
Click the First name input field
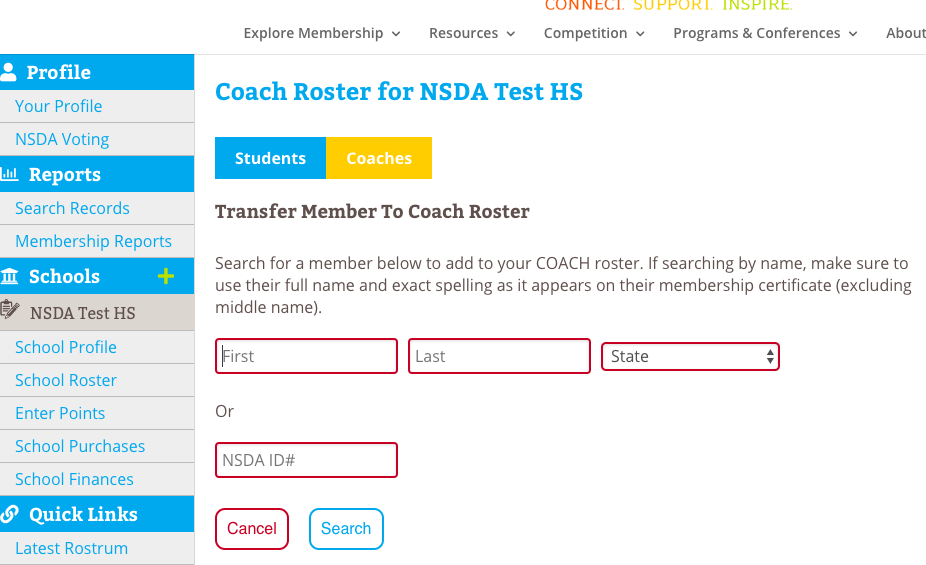point(306,356)
